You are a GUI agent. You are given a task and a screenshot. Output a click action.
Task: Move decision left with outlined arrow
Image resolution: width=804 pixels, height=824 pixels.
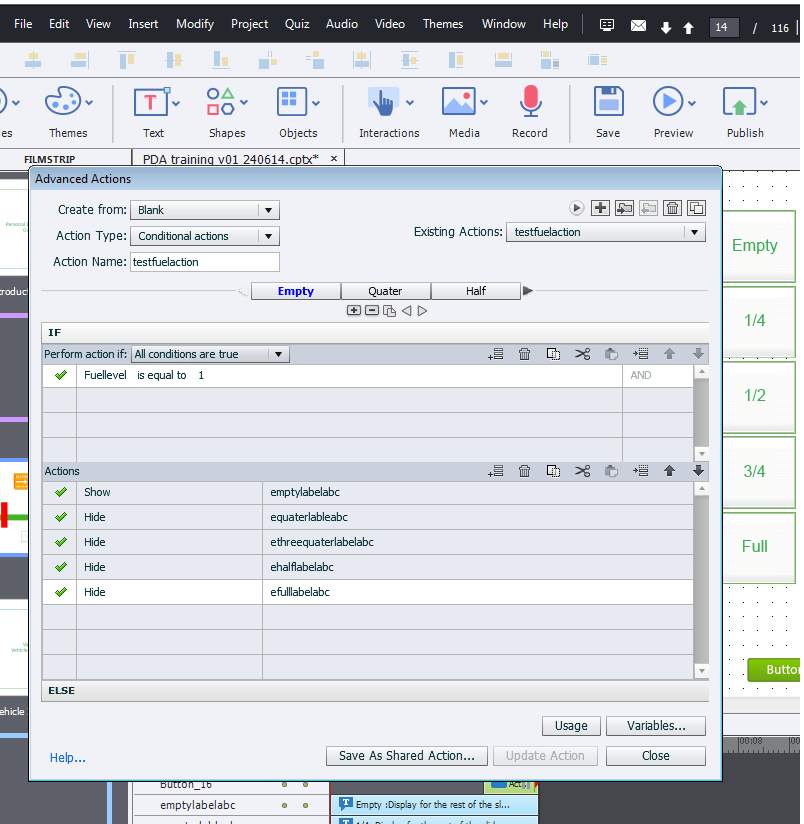406,311
